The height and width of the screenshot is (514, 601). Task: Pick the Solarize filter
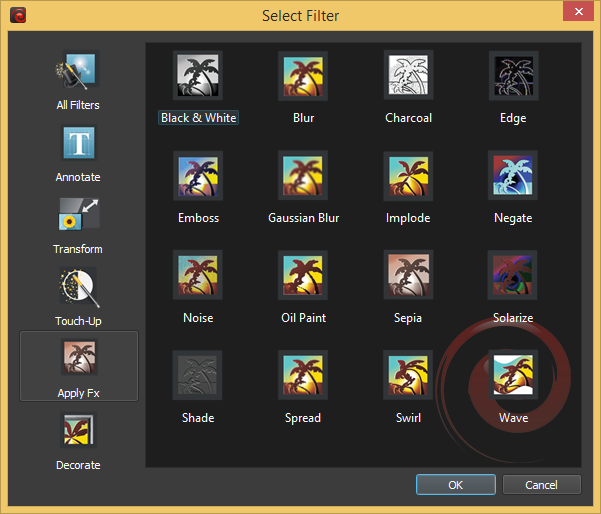pos(513,276)
